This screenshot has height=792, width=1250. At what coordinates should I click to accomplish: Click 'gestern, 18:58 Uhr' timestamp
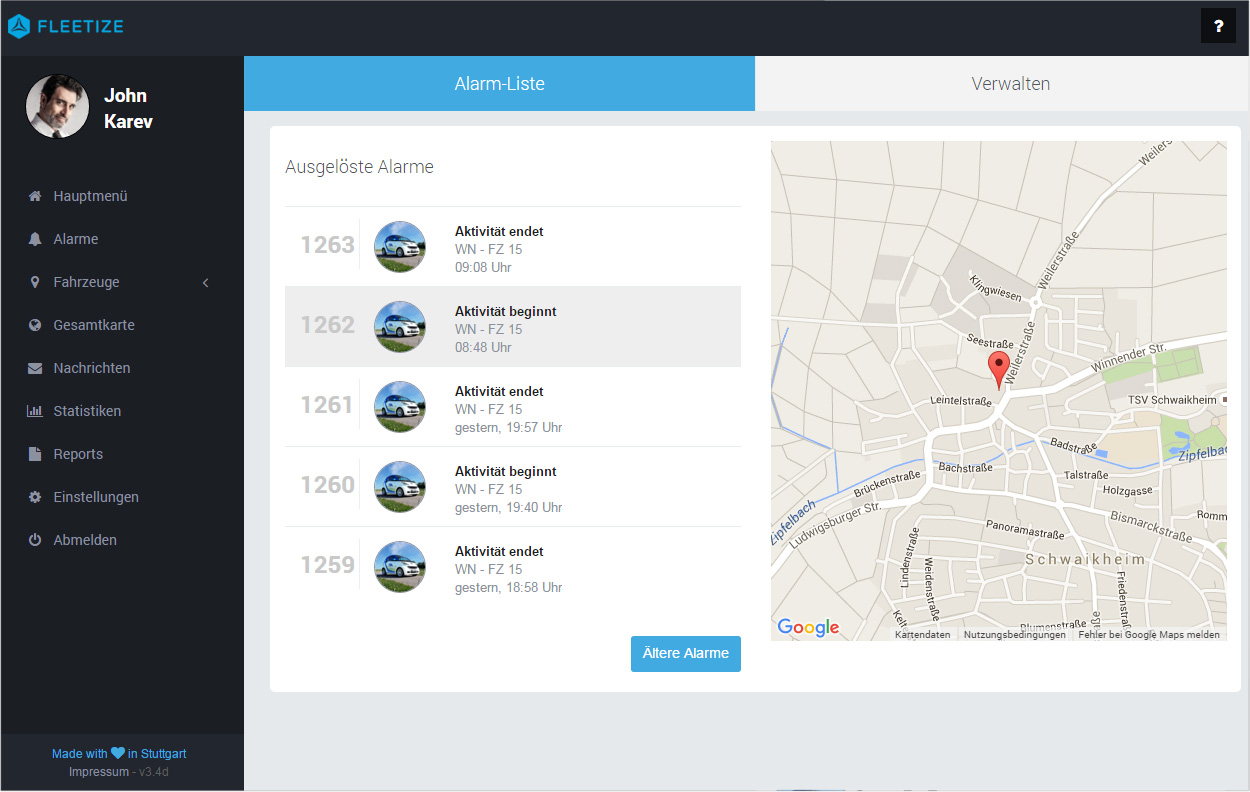point(508,588)
